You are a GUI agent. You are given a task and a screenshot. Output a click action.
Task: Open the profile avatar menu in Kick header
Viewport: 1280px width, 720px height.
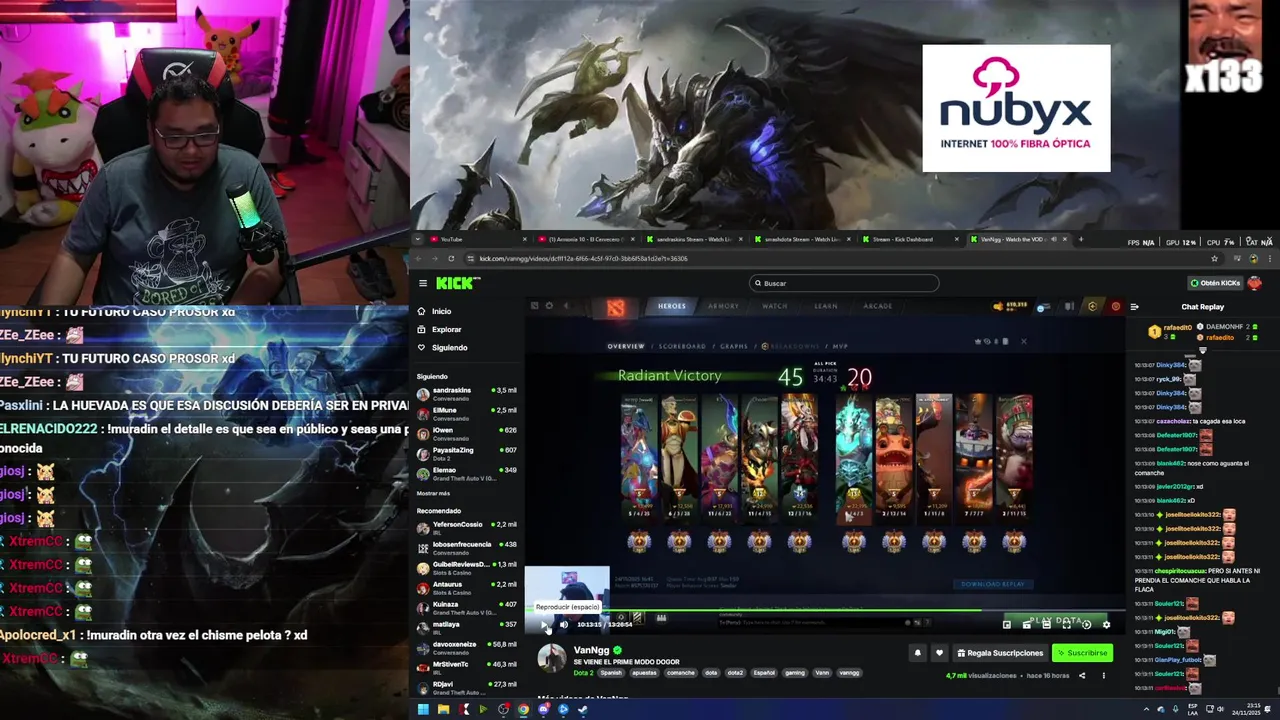[1255, 283]
